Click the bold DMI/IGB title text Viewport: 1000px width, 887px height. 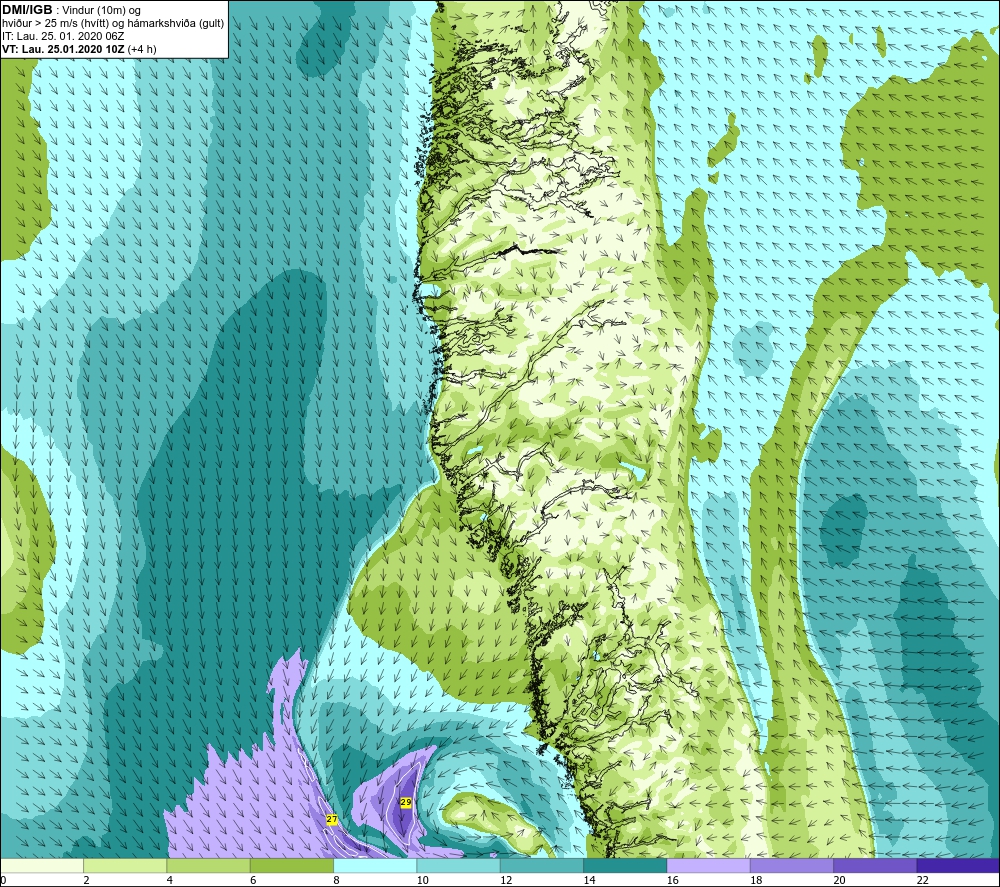pyautogui.click(x=27, y=10)
